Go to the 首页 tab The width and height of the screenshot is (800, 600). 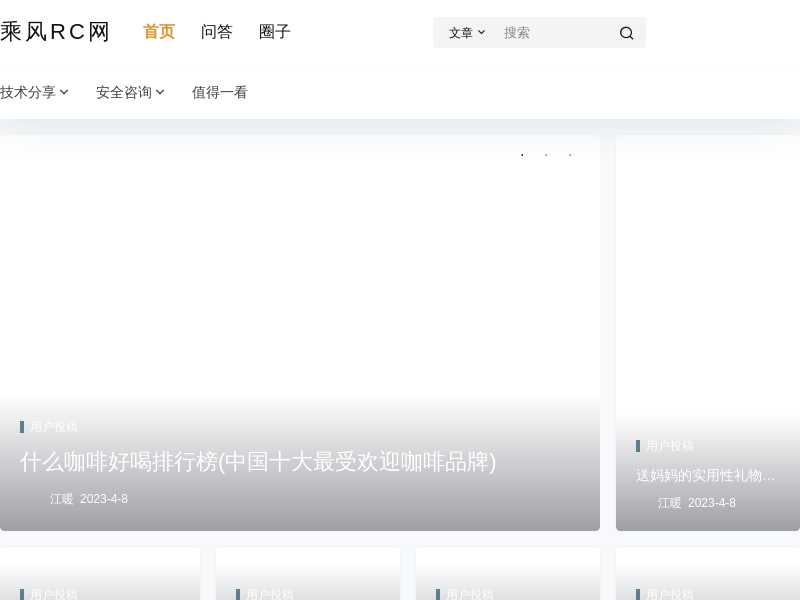[159, 32]
